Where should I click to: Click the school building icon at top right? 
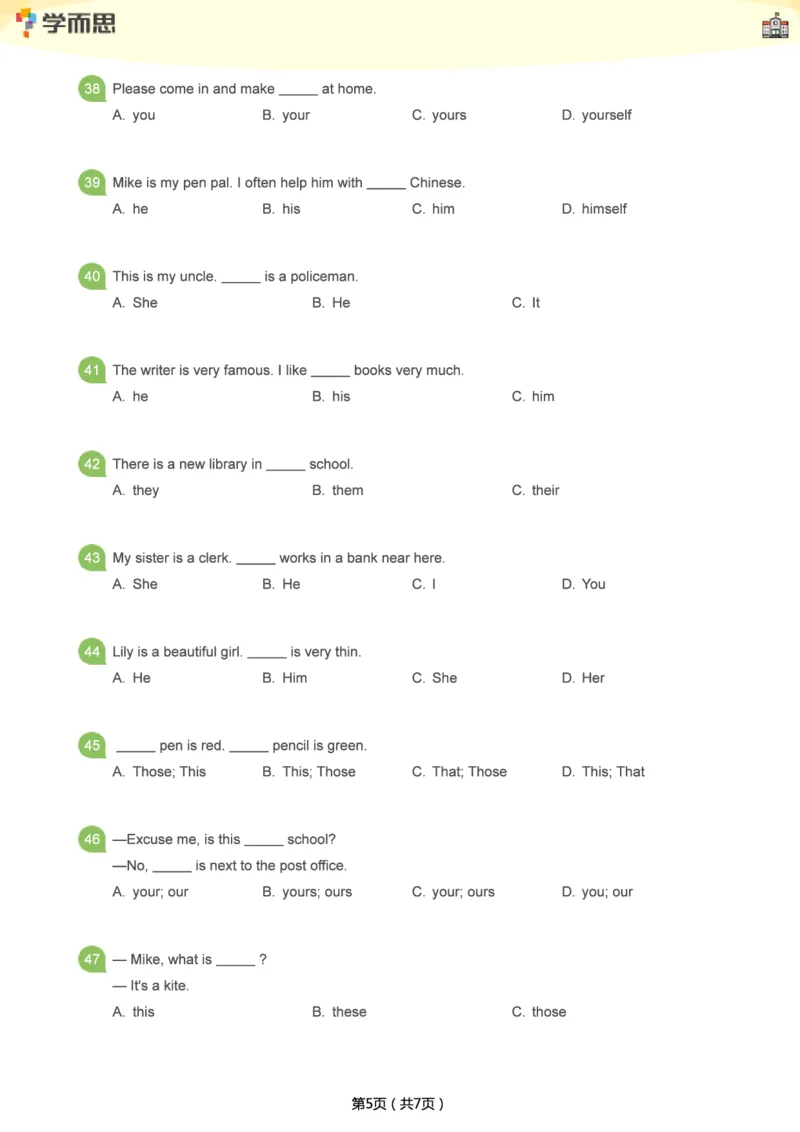(x=775, y=26)
